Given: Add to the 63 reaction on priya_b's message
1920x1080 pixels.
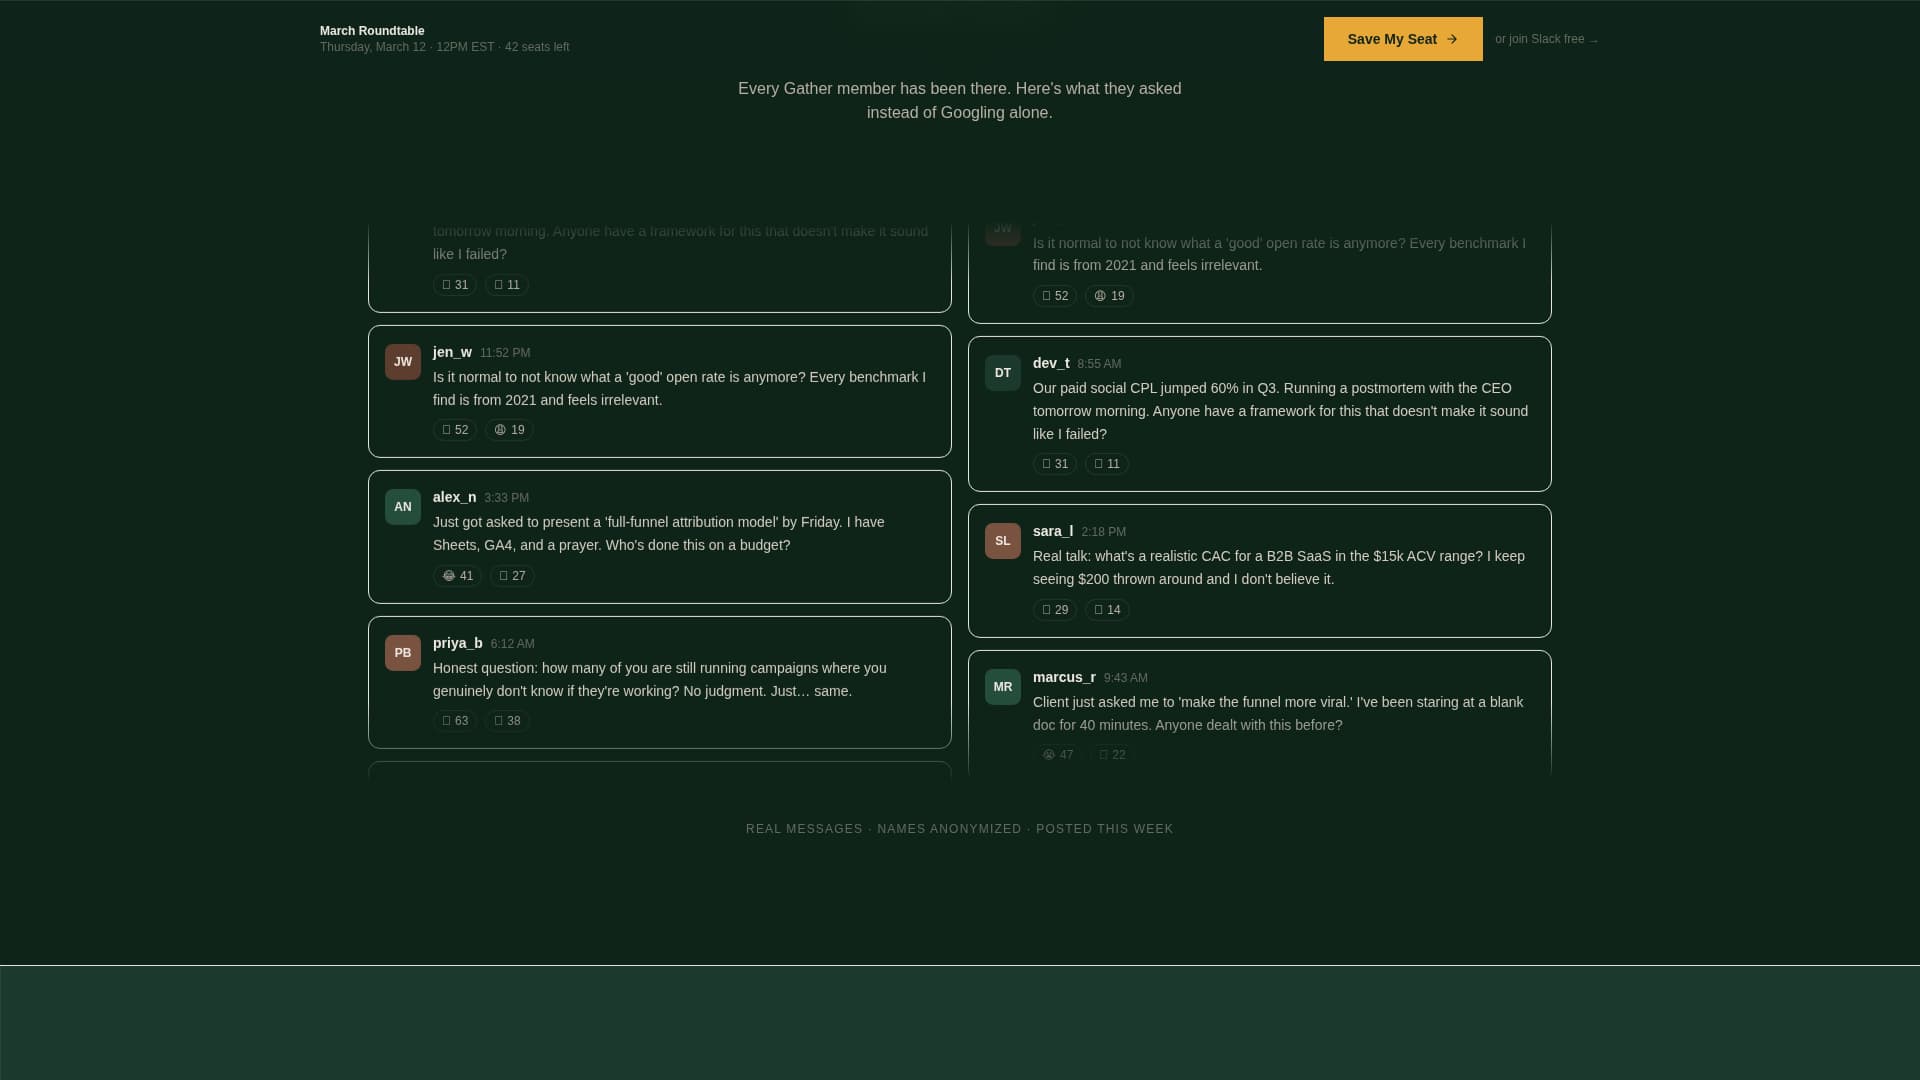Looking at the screenshot, I should click(x=455, y=721).
